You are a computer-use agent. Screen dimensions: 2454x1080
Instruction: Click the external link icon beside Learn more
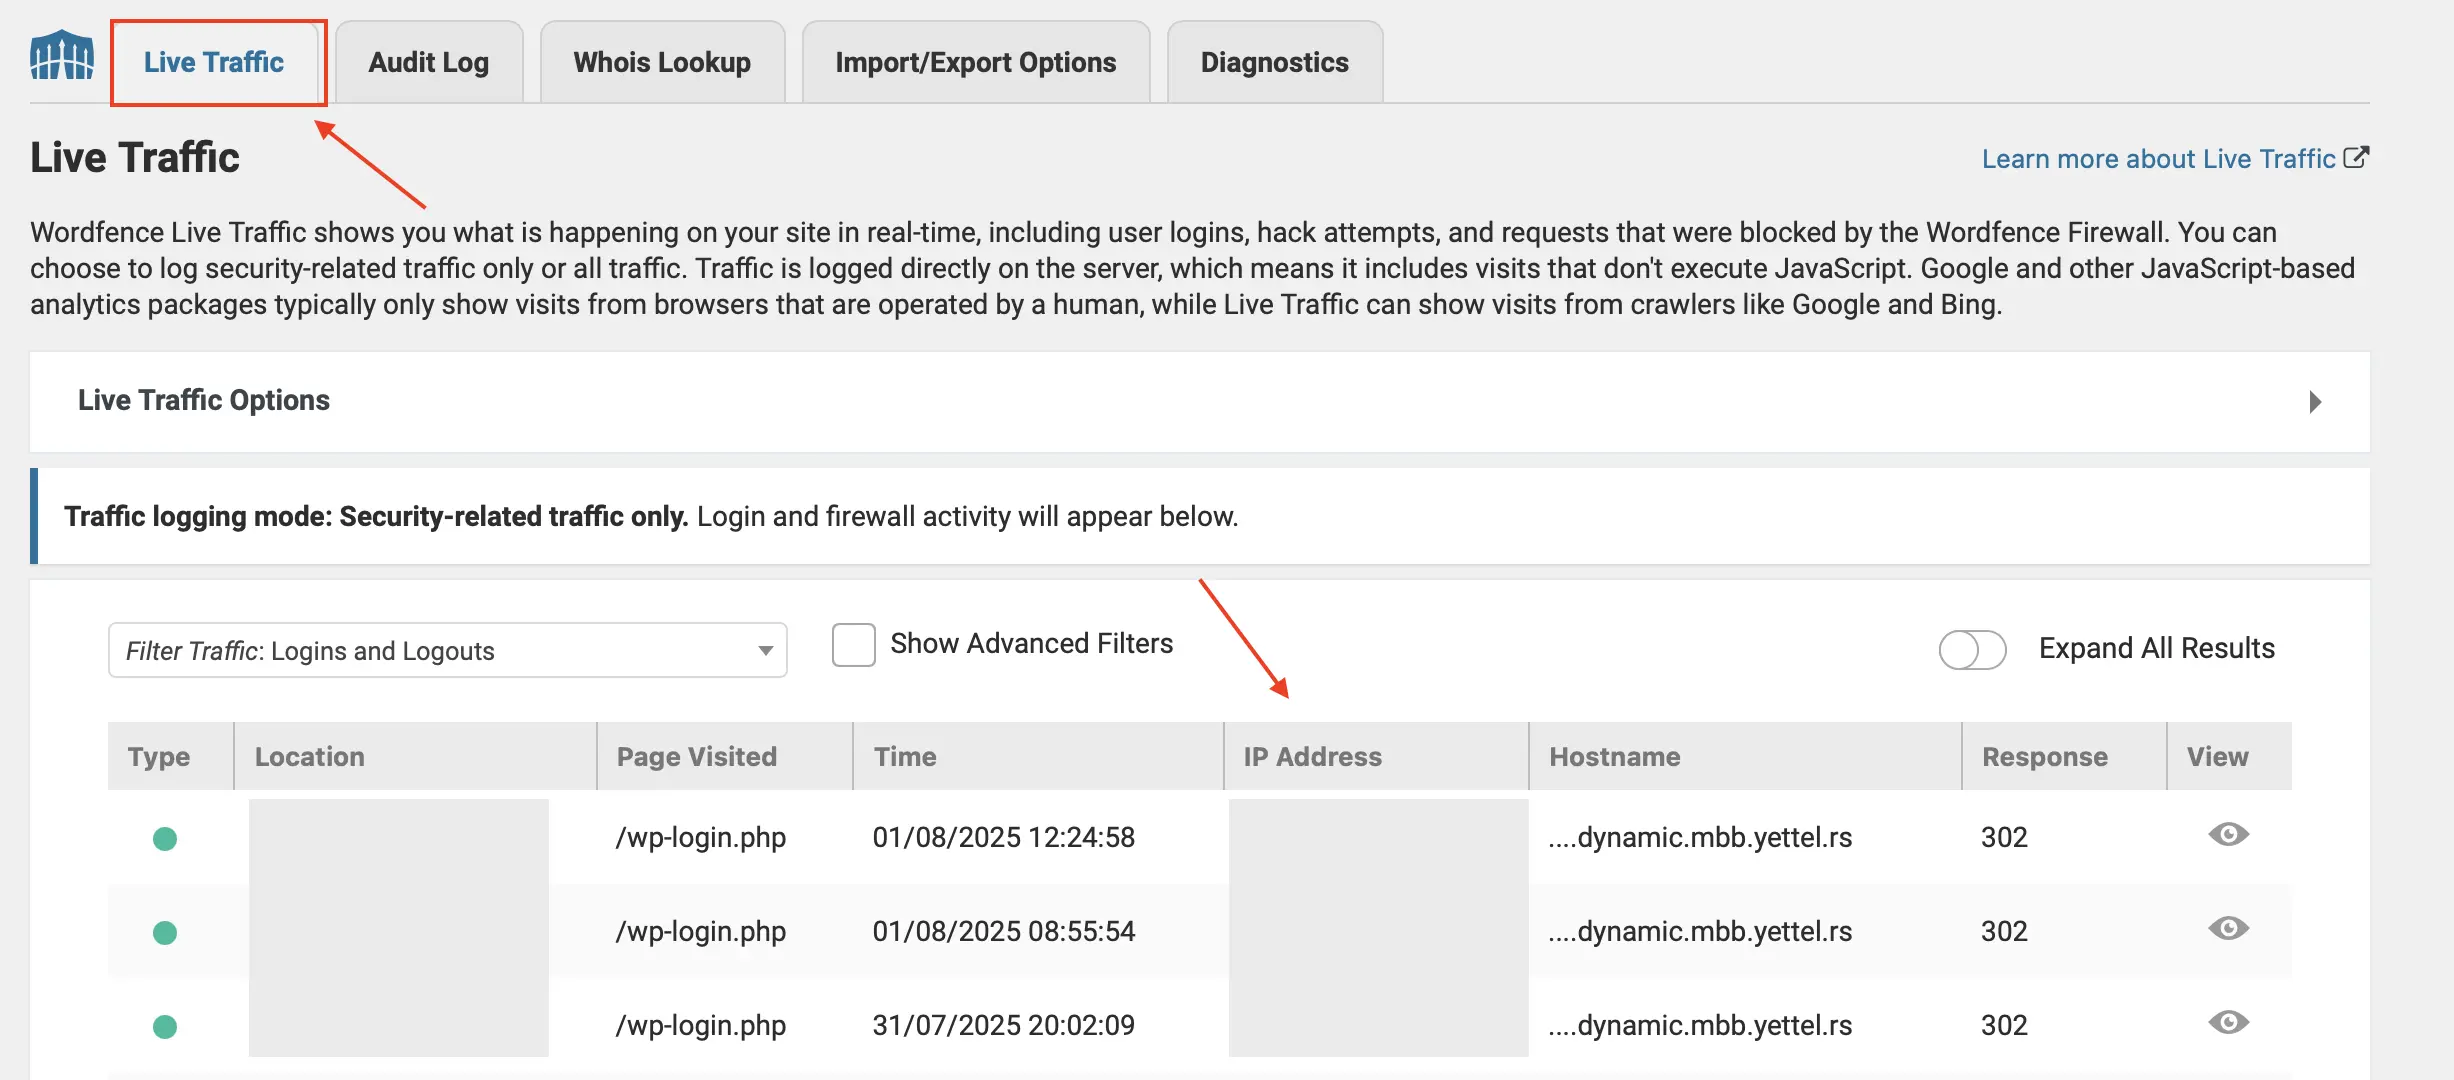(2358, 158)
